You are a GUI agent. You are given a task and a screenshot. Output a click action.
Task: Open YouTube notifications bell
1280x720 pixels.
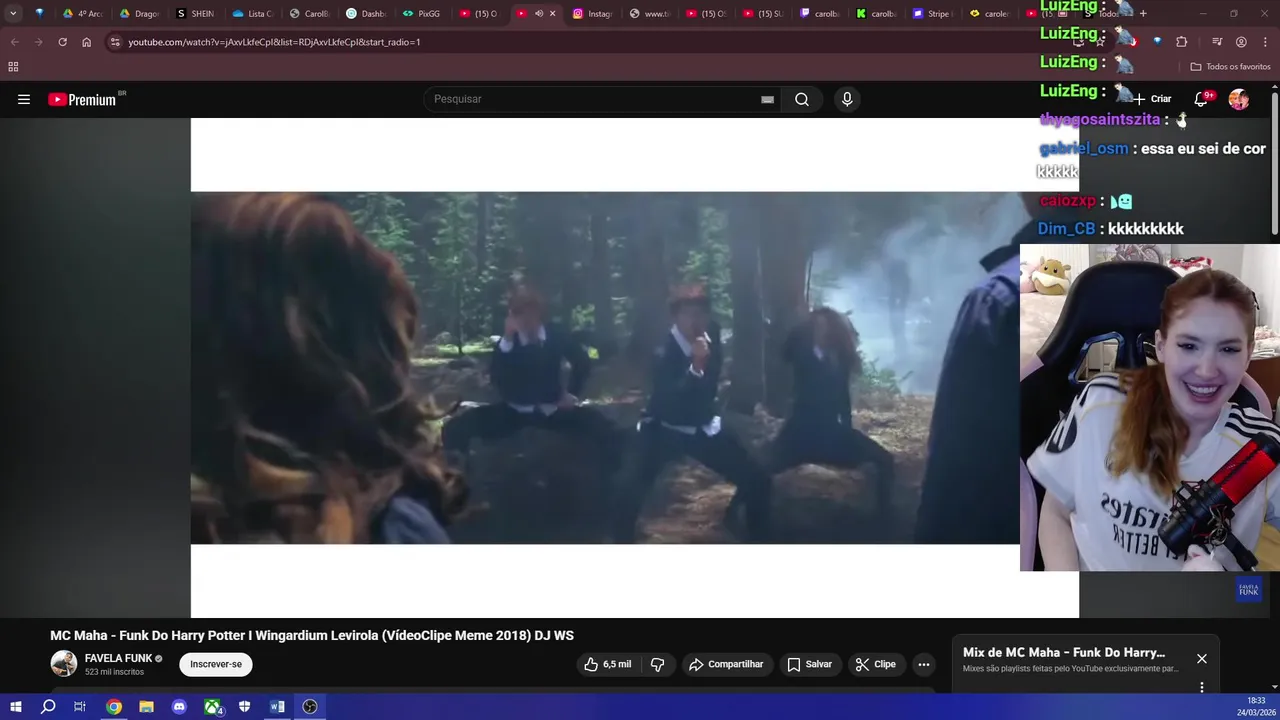(1201, 99)
